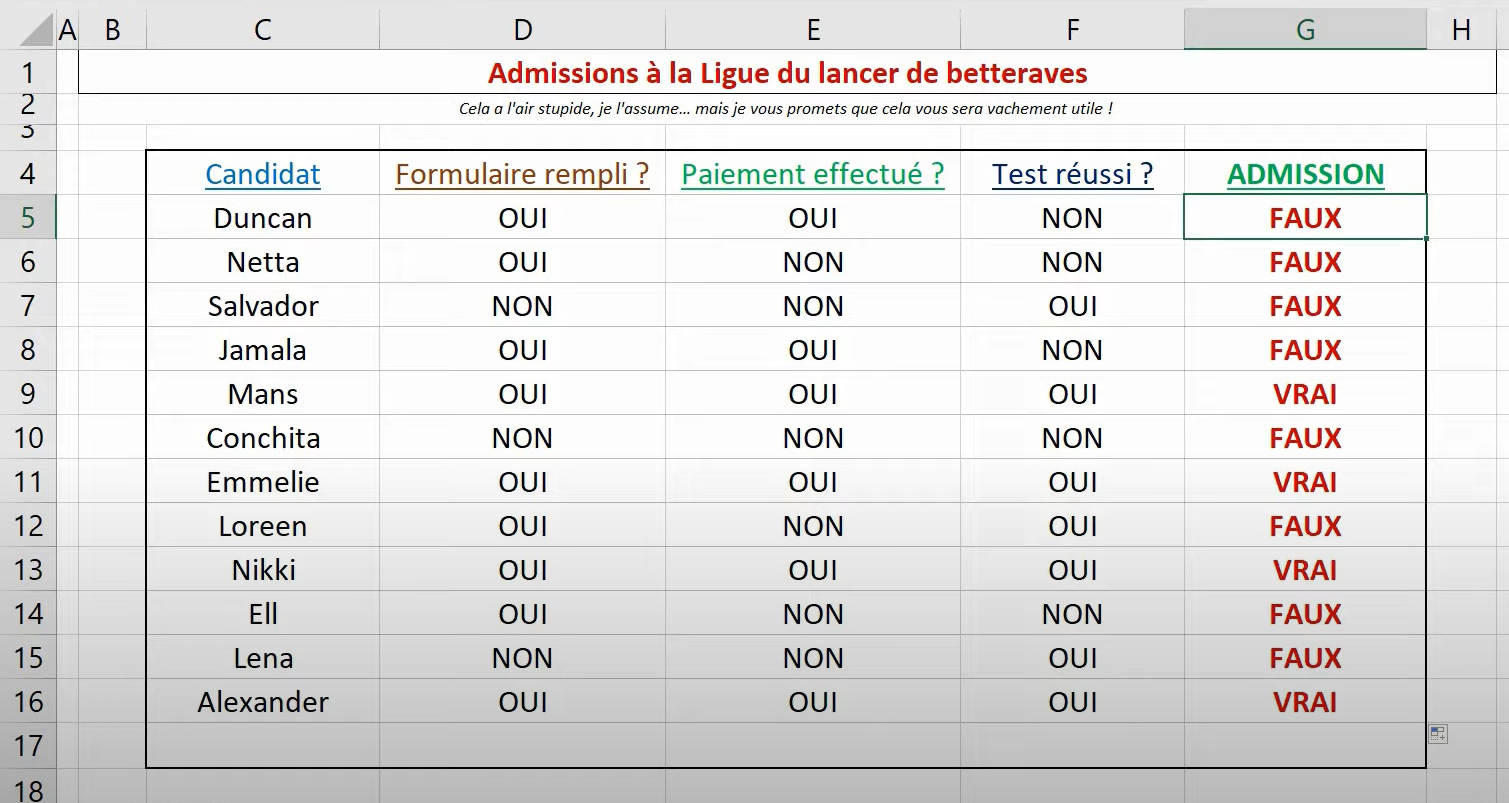Click Salvador's NON in Formulaire column
This screenshot has height=803, width=1509.
tap(522, 306)
